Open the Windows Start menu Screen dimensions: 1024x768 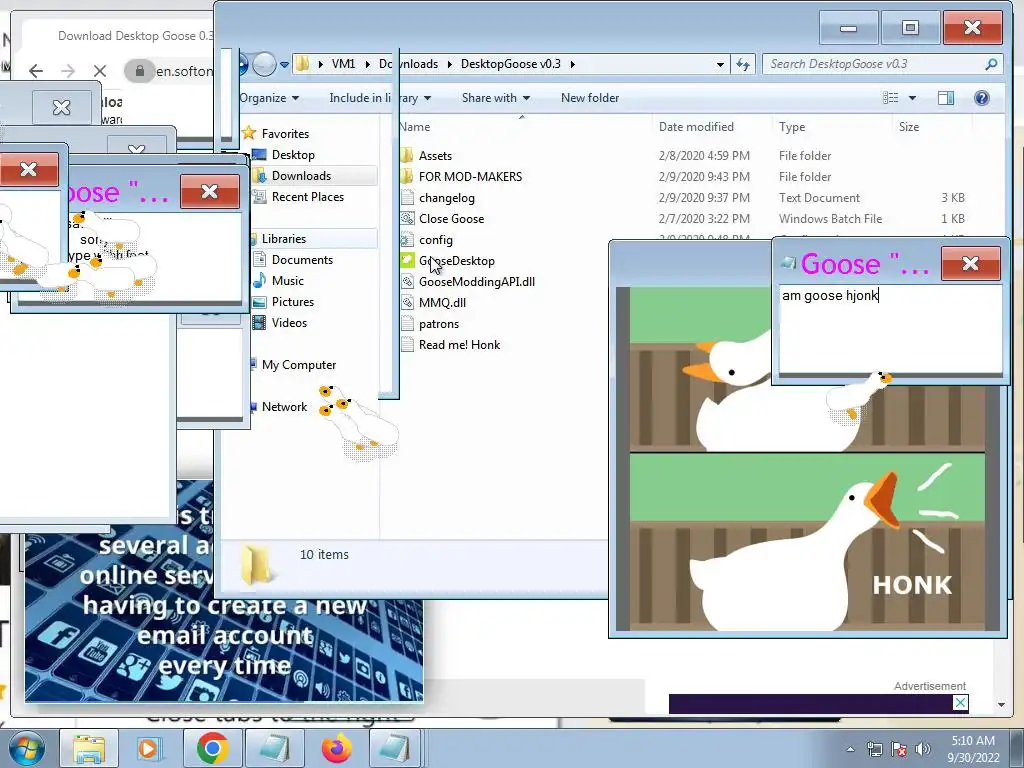[27, 748]
